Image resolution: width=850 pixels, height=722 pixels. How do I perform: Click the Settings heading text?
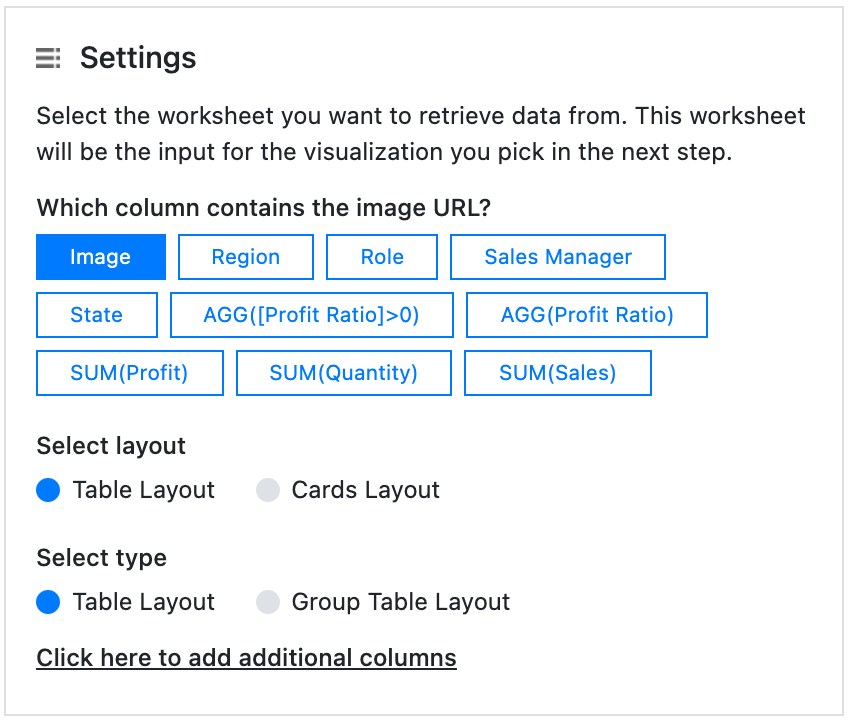(x=138, y=58)
